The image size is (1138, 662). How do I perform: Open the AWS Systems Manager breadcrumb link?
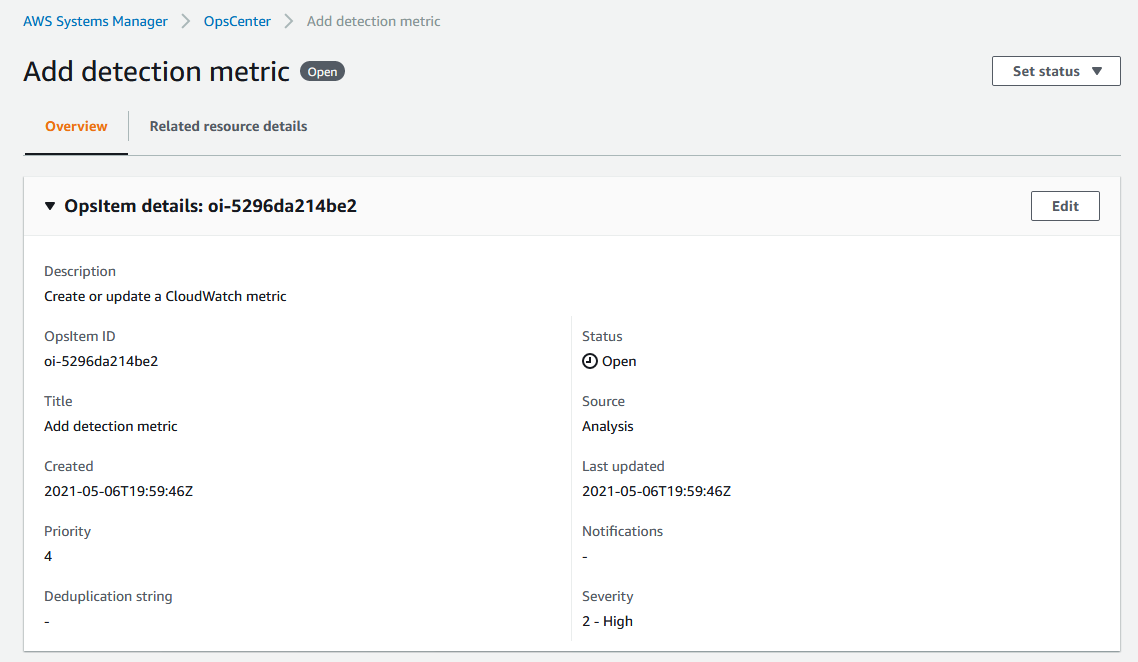point(95,21)
